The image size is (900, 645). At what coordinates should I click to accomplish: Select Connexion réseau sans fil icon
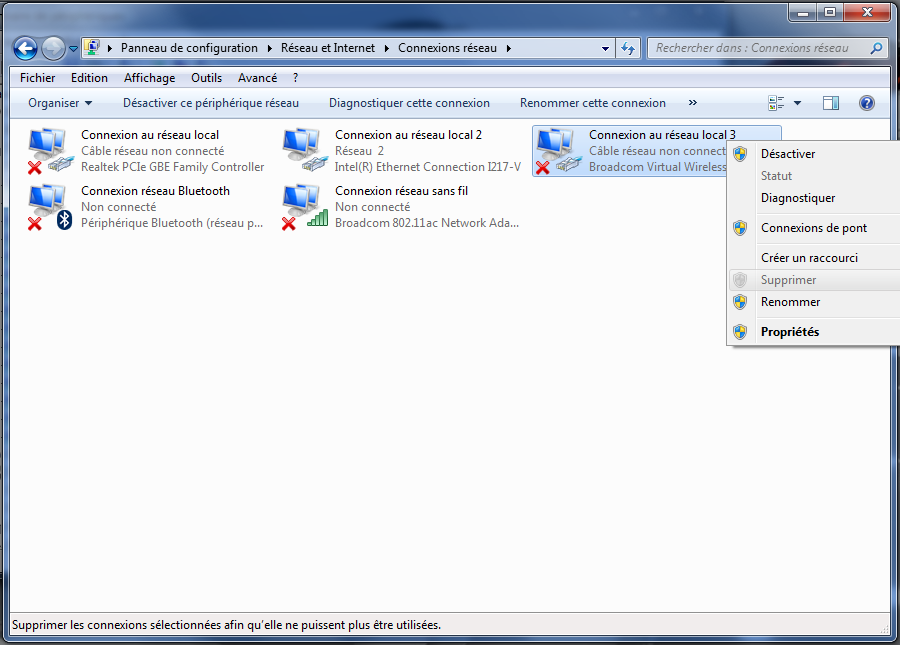(305, 207)
